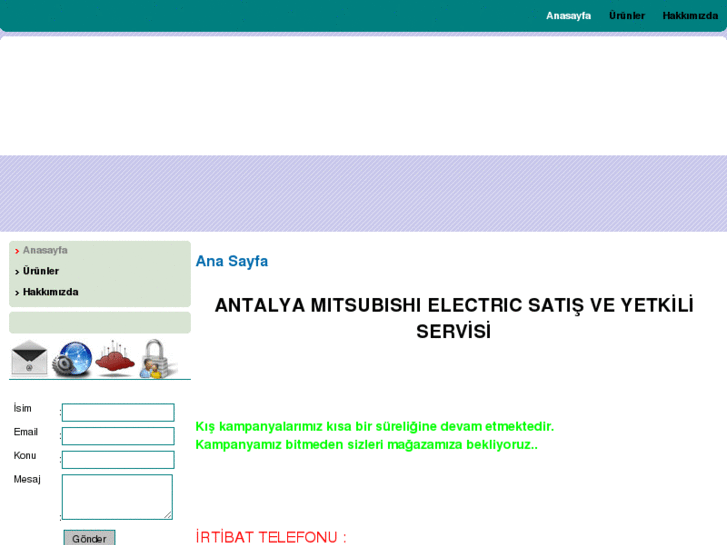Click the Kampanyamız bitmeden green text line
The image size is (727, 545).
pos(366,444)
